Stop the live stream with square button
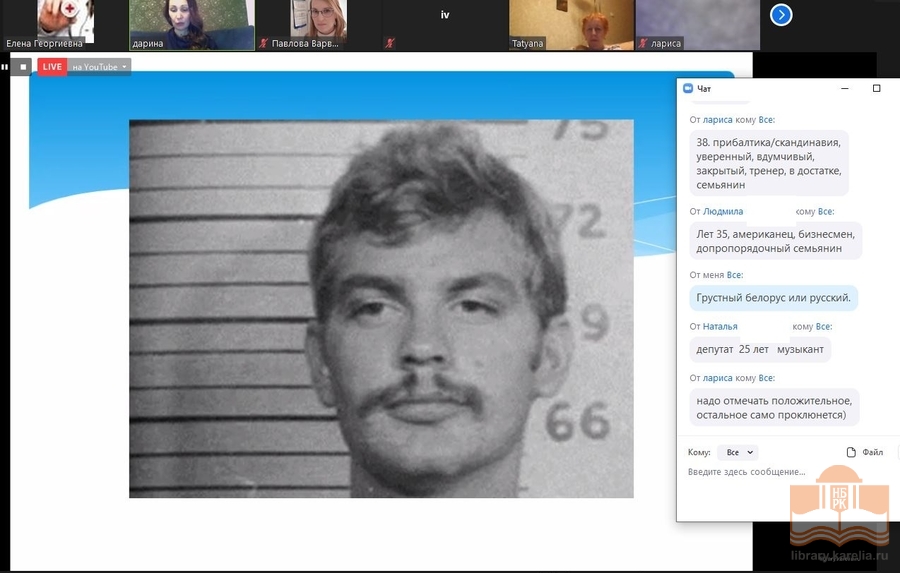900x573 pixels. point(23,67)
